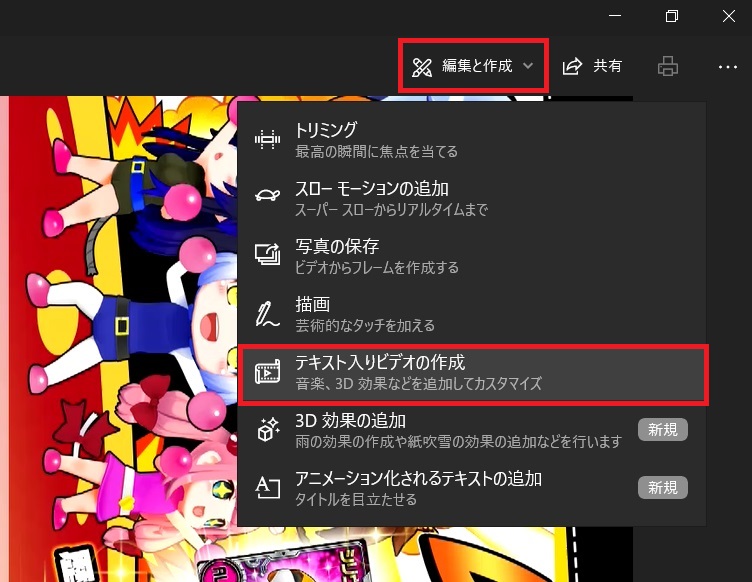
Task: Click the 編集と作成 pencil-scissors icon
Action: pyautogui.click(x=422, y=66)
